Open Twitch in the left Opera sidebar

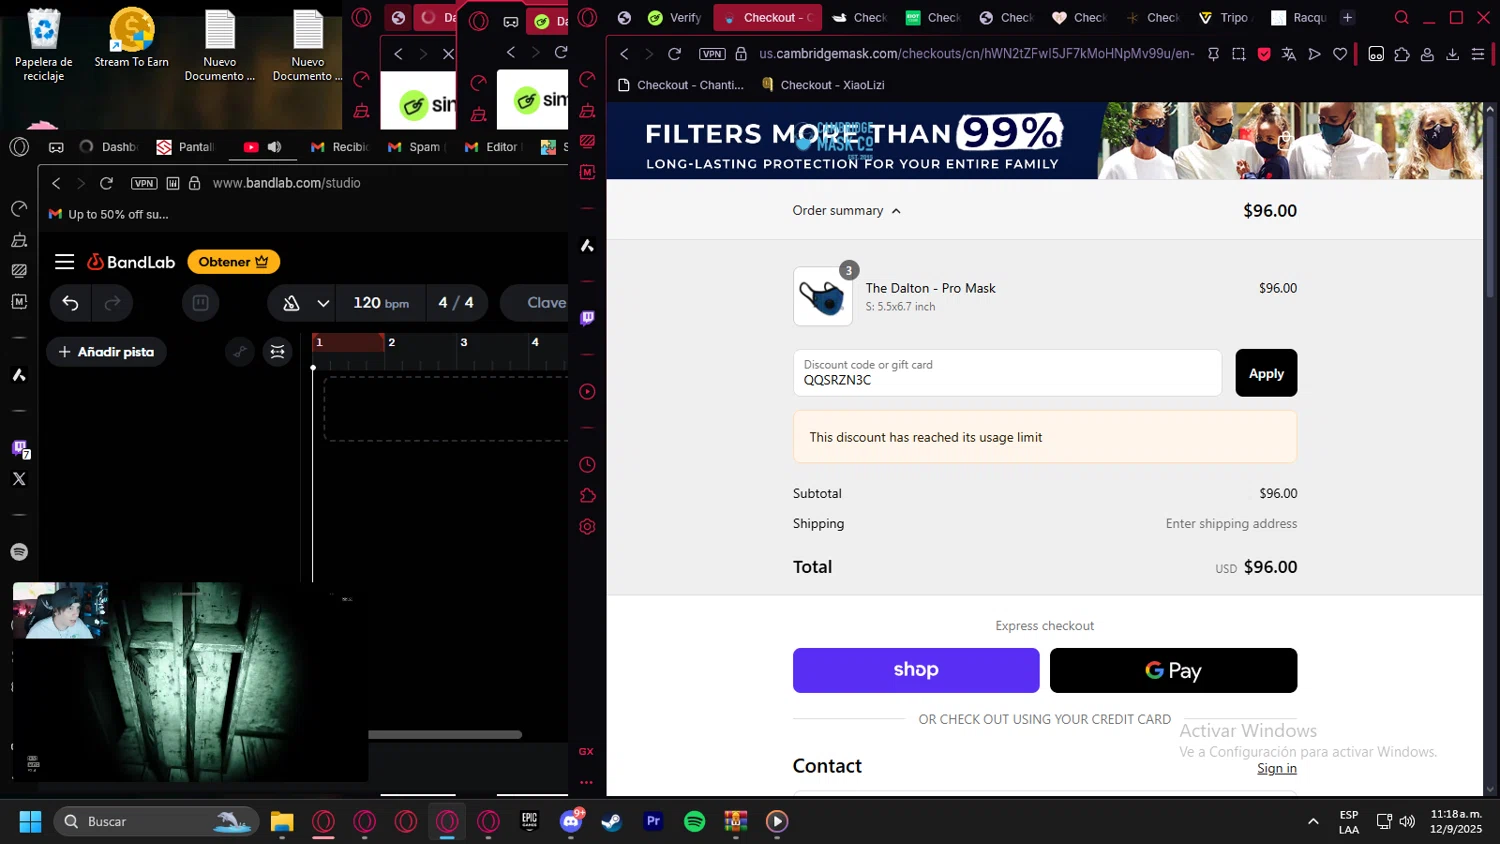(x=19, y=448)
